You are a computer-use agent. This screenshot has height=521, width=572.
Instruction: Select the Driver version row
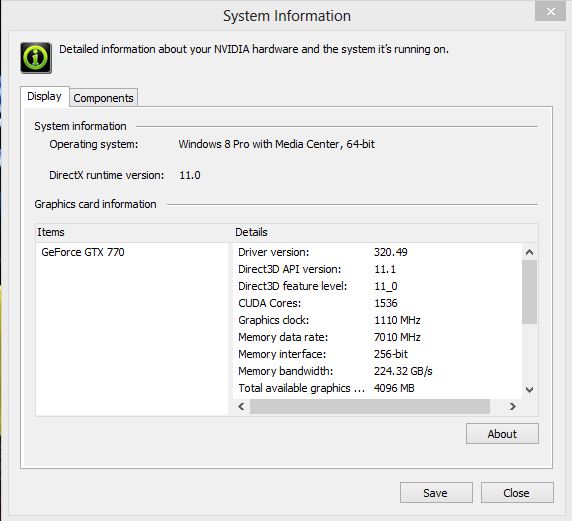(x=378, y=252)
